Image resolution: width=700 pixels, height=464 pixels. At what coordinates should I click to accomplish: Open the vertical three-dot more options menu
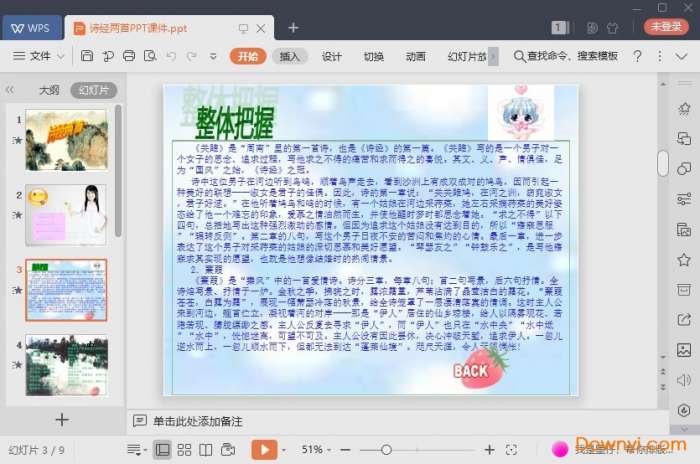tap(659, 56)
